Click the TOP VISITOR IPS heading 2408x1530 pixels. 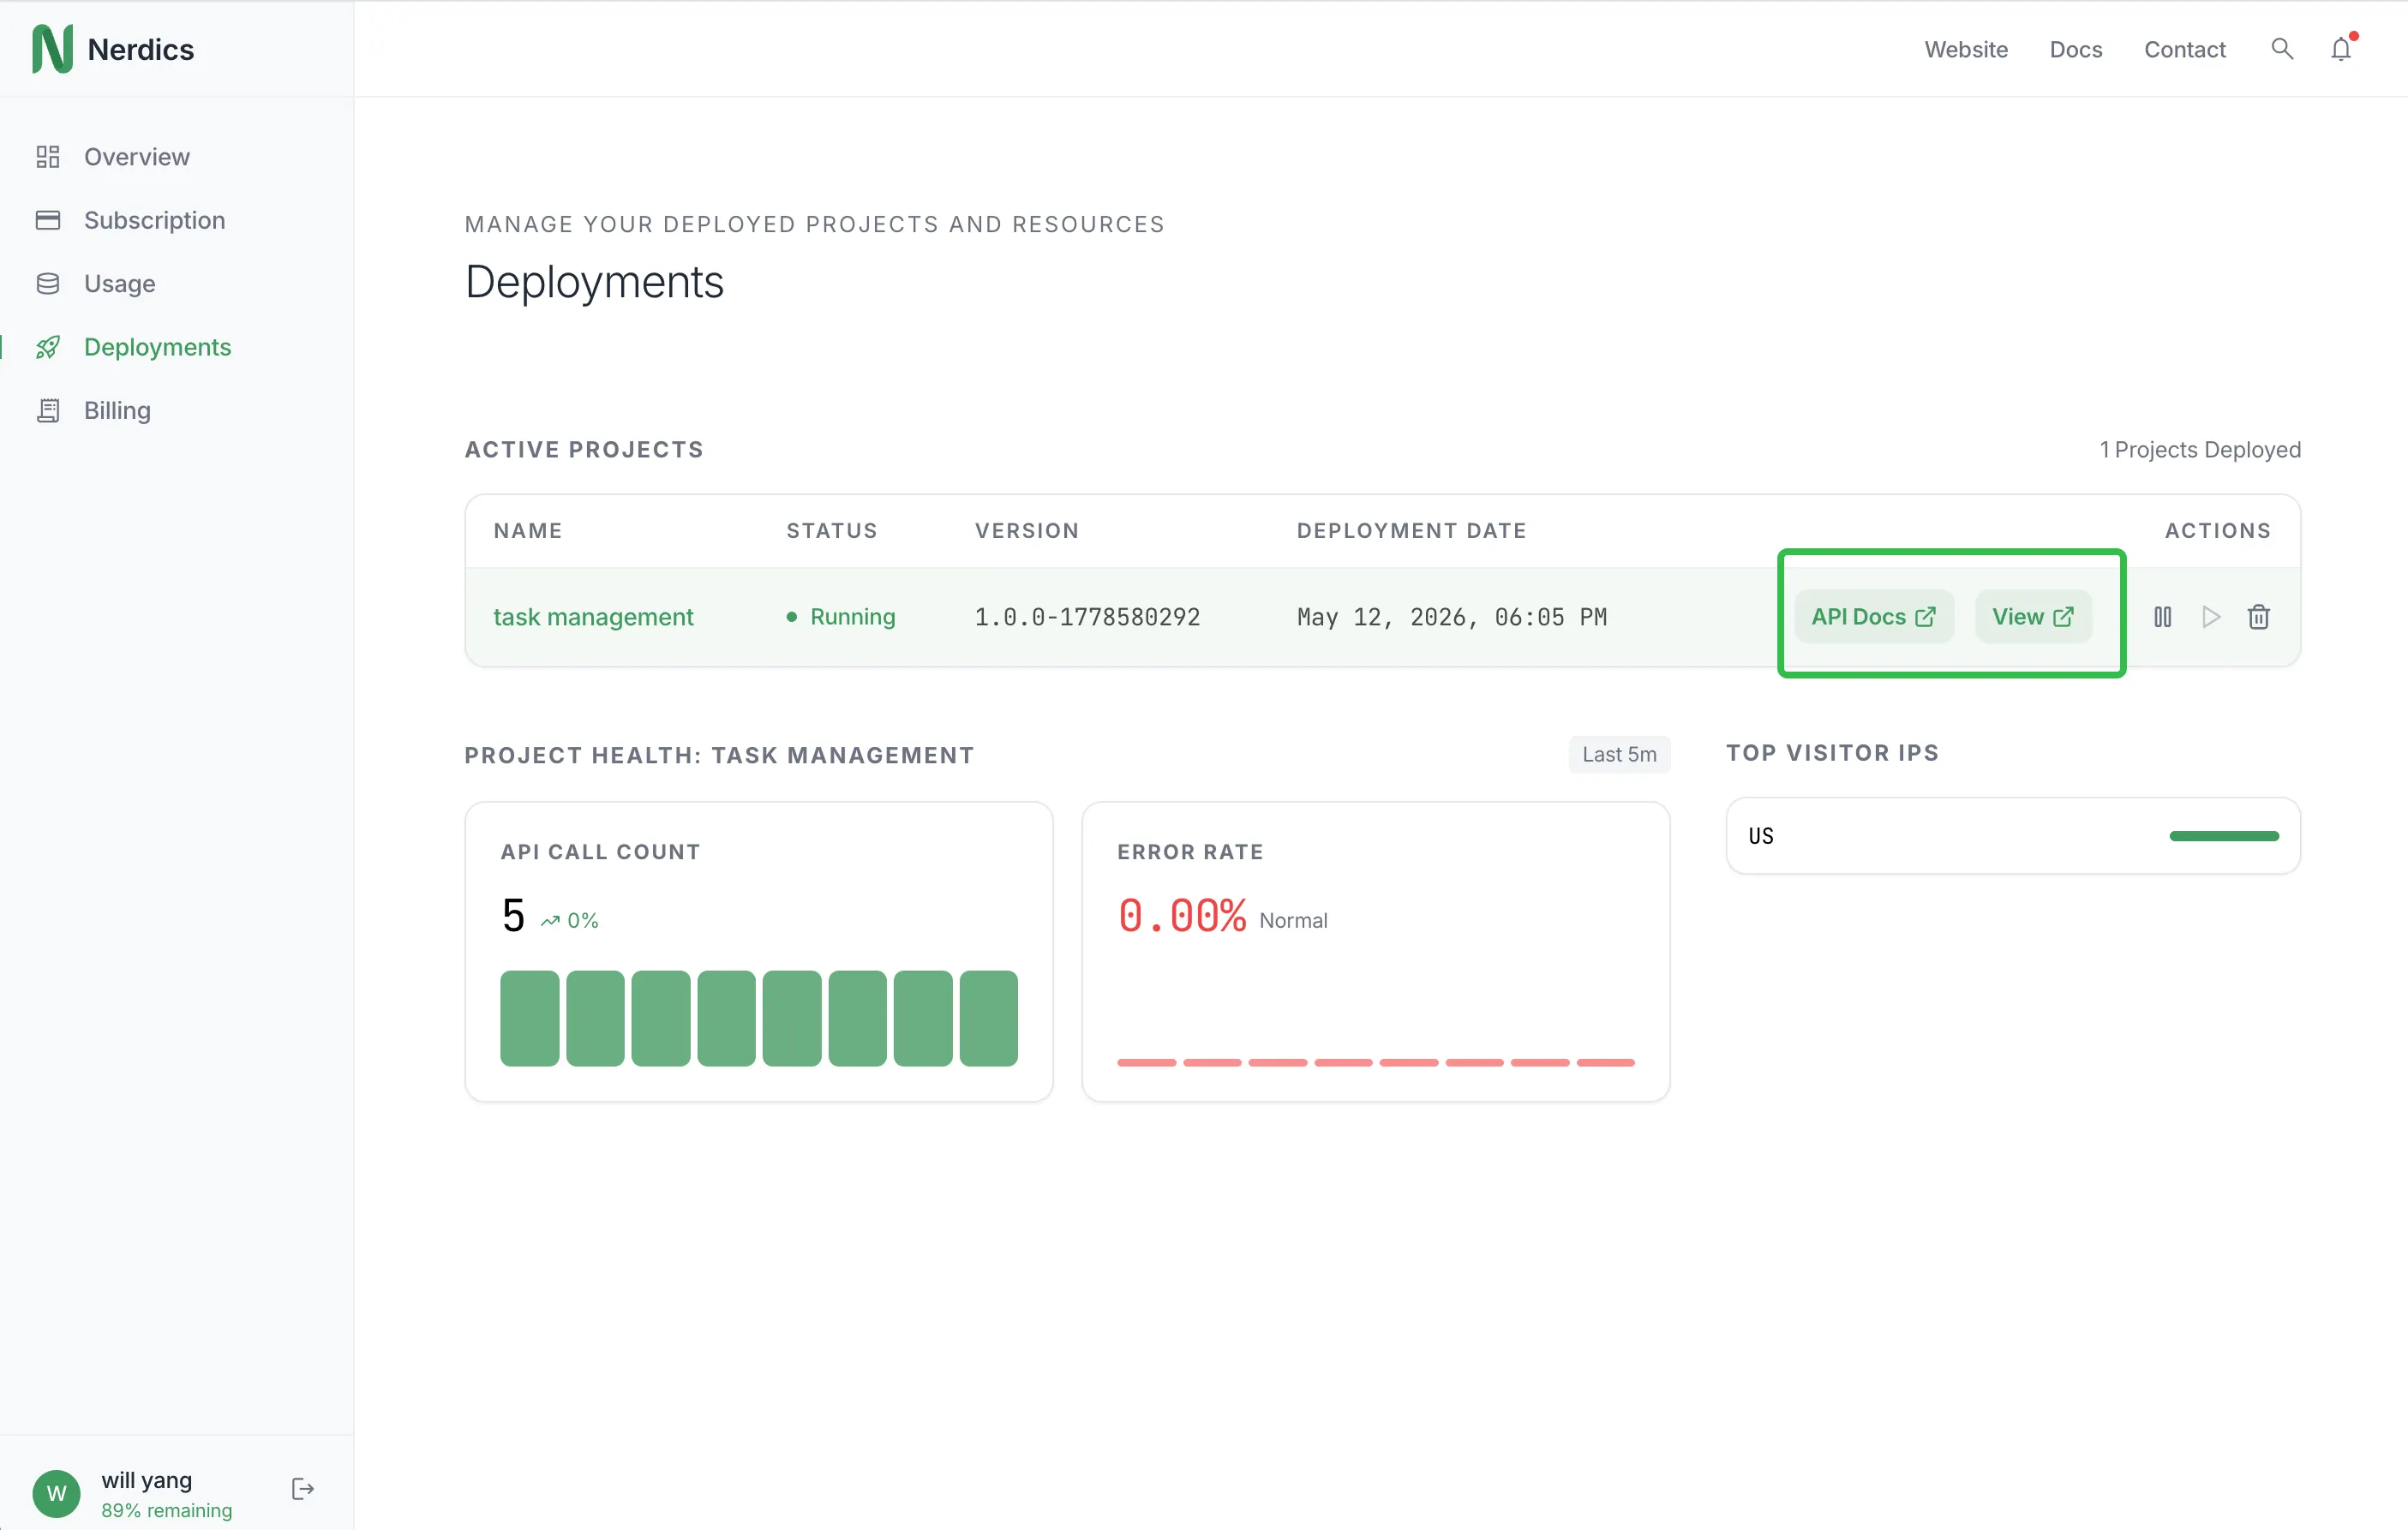tap(1833, 753)
